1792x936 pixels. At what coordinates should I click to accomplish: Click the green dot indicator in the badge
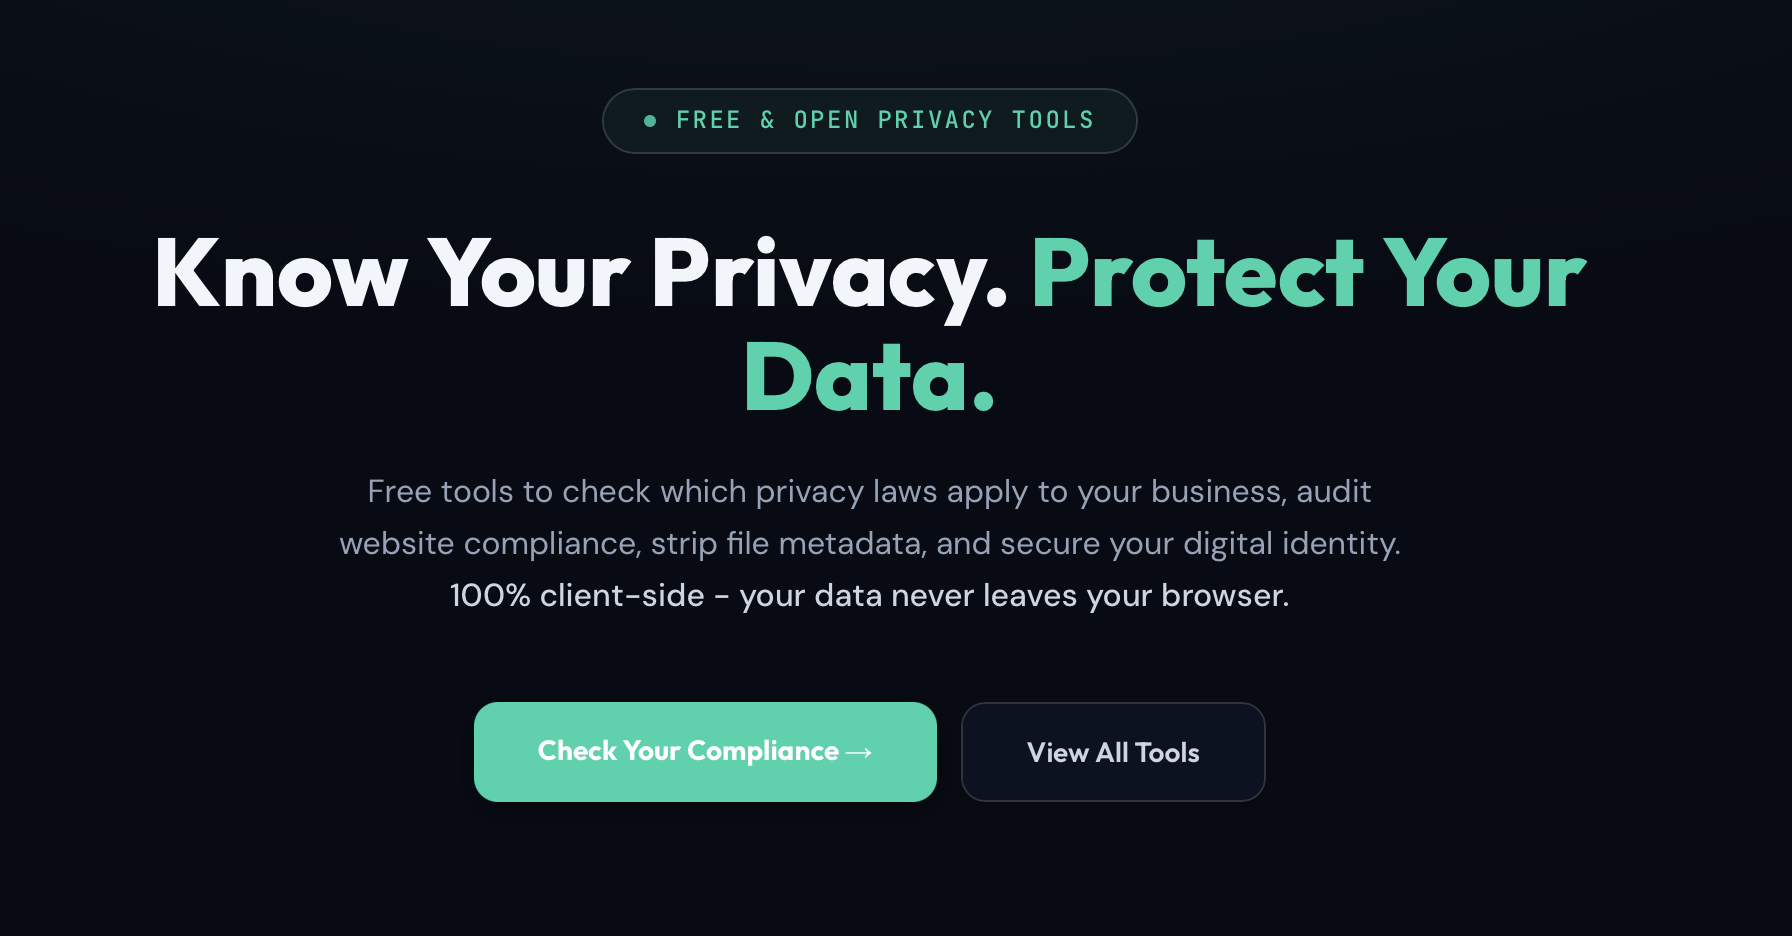pos(650,120)
